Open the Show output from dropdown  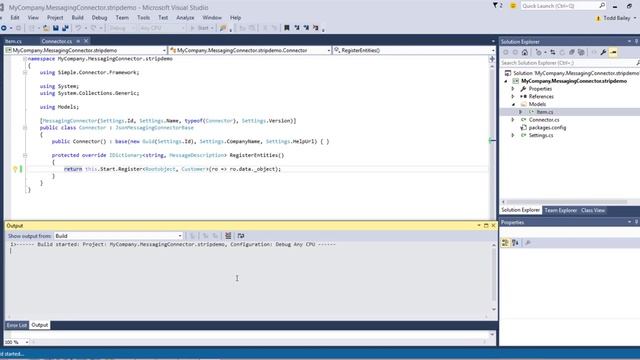[x=118, y=236]
